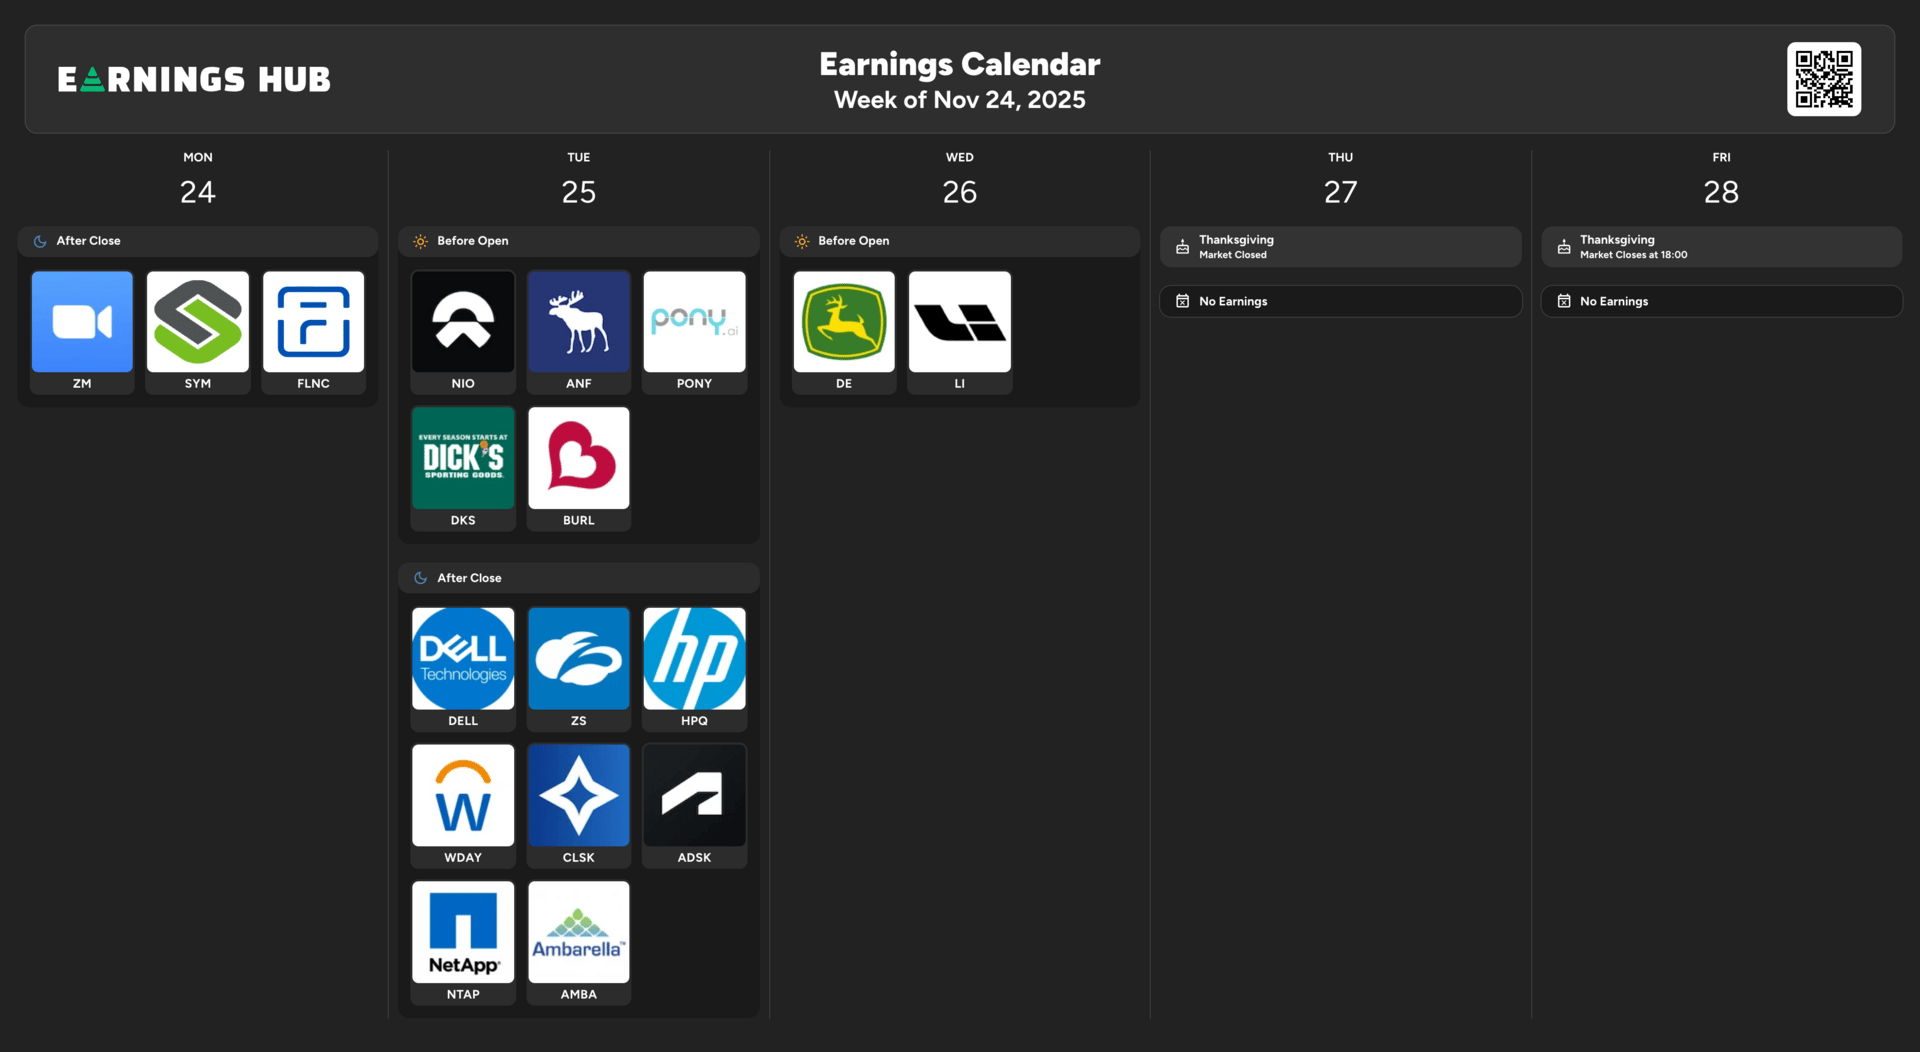The image size is (1920, 1052).
Task: Click Tuesday's 'Before Open' label
Action: (x=473, y=241)
